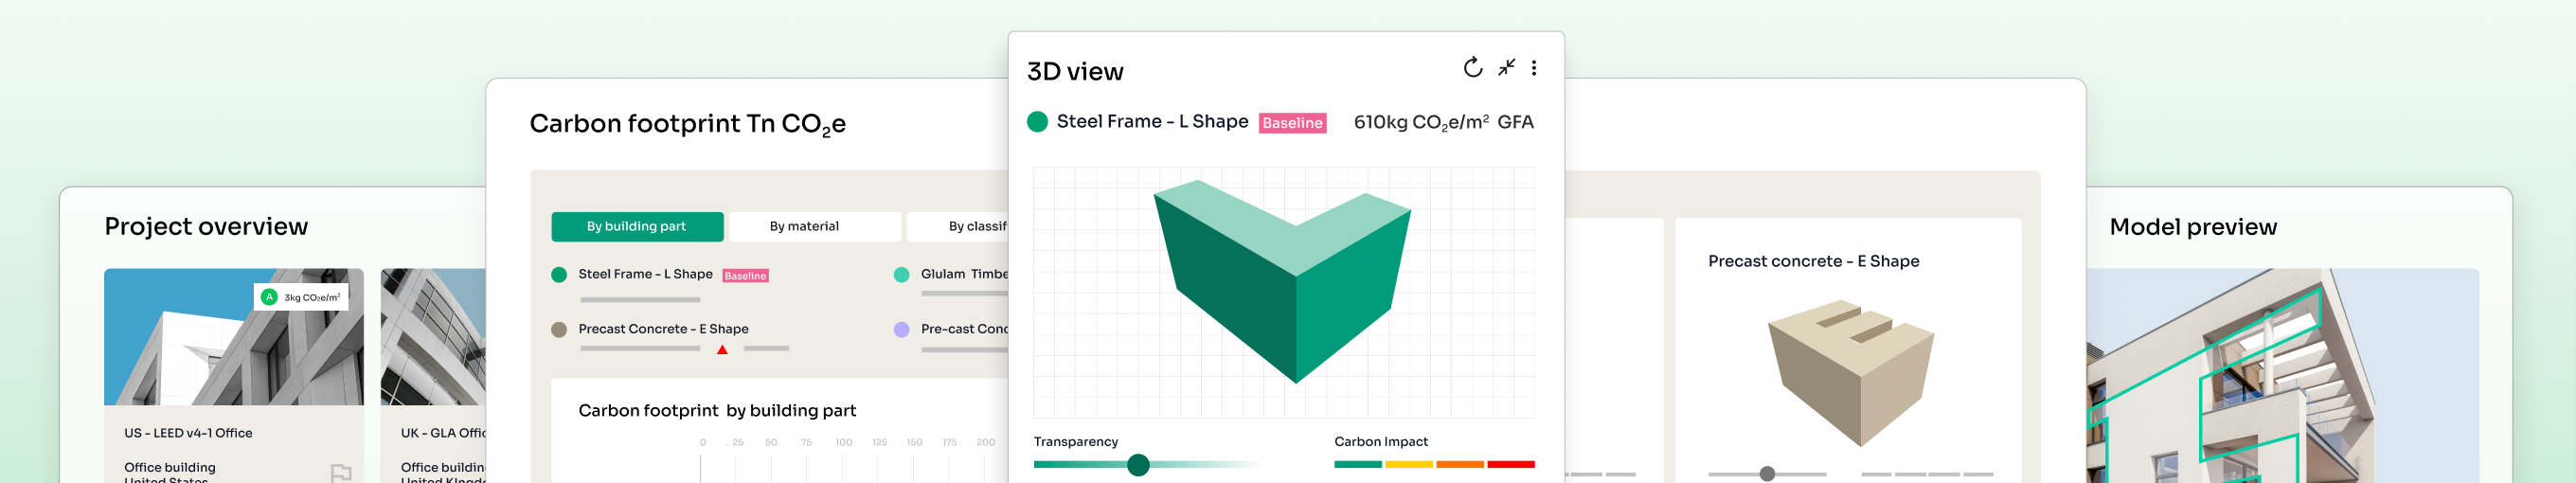Screen dimensions: 2576x483
Task: Click the Office building label on US card
Action: tap(170, 467)
